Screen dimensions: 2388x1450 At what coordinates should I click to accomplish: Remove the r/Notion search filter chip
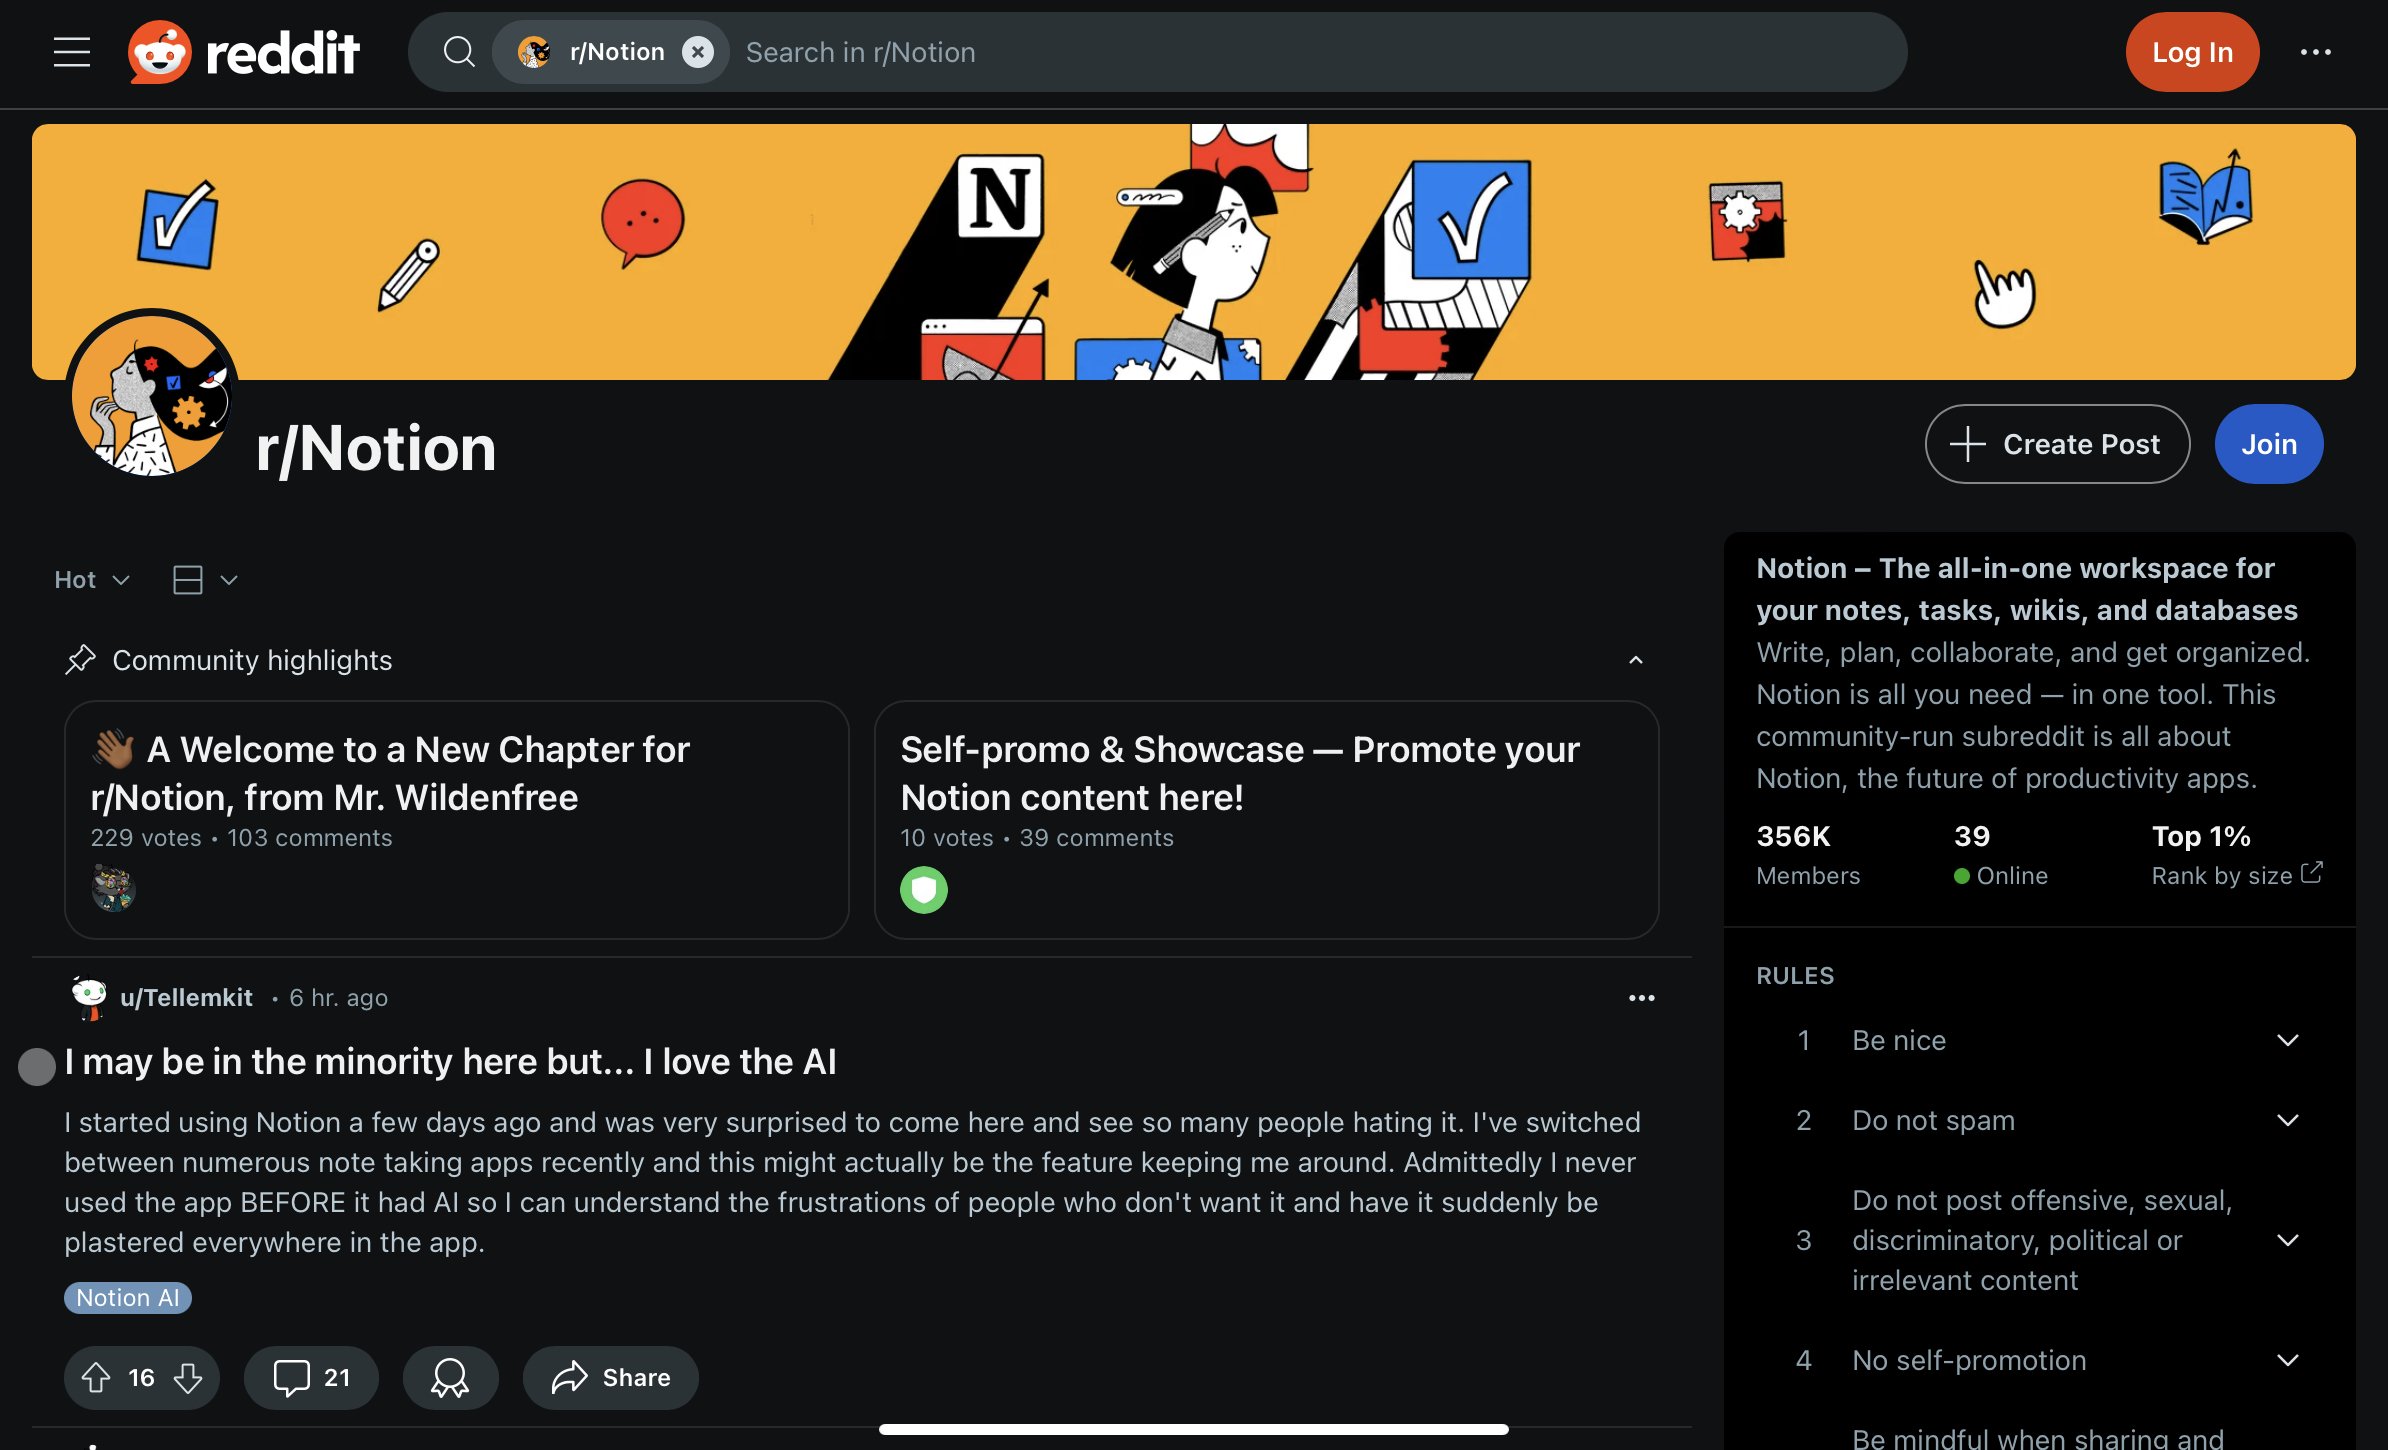[x=698, y=52]
